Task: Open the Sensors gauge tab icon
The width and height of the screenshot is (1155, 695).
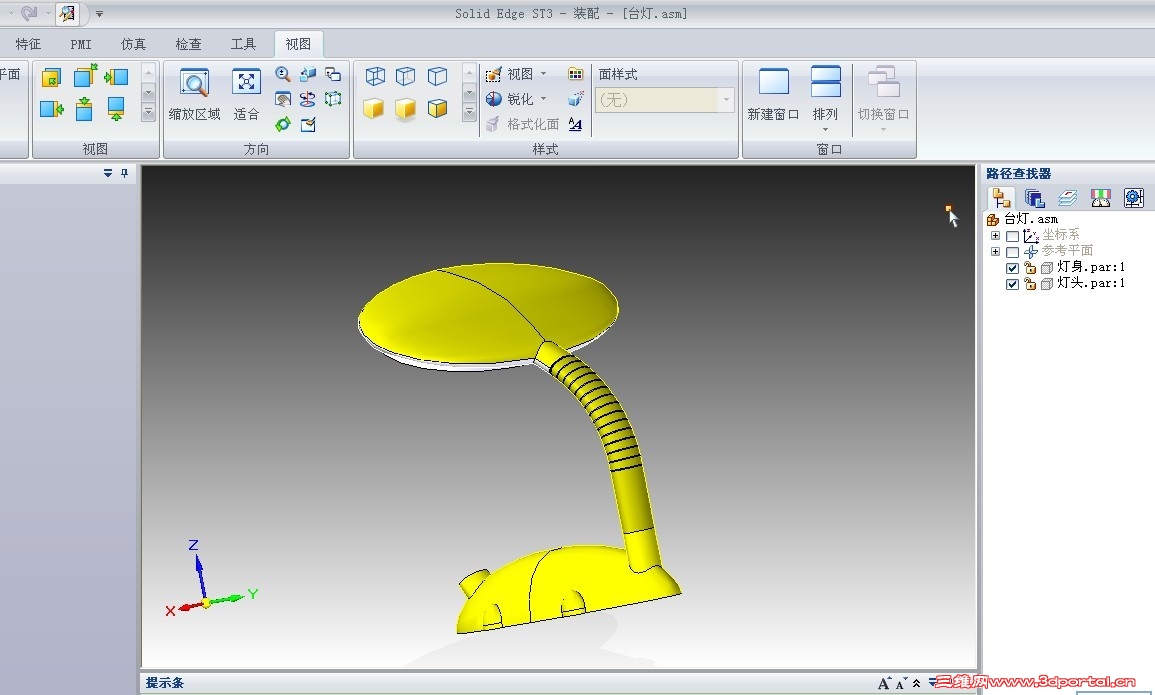Action: tap(1100, 198)
